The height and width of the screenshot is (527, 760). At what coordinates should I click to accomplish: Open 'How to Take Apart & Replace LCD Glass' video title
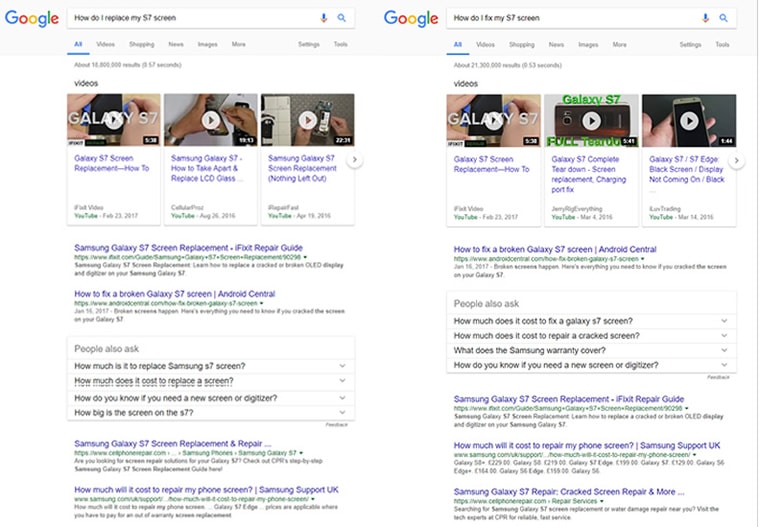tap(207, 168)
